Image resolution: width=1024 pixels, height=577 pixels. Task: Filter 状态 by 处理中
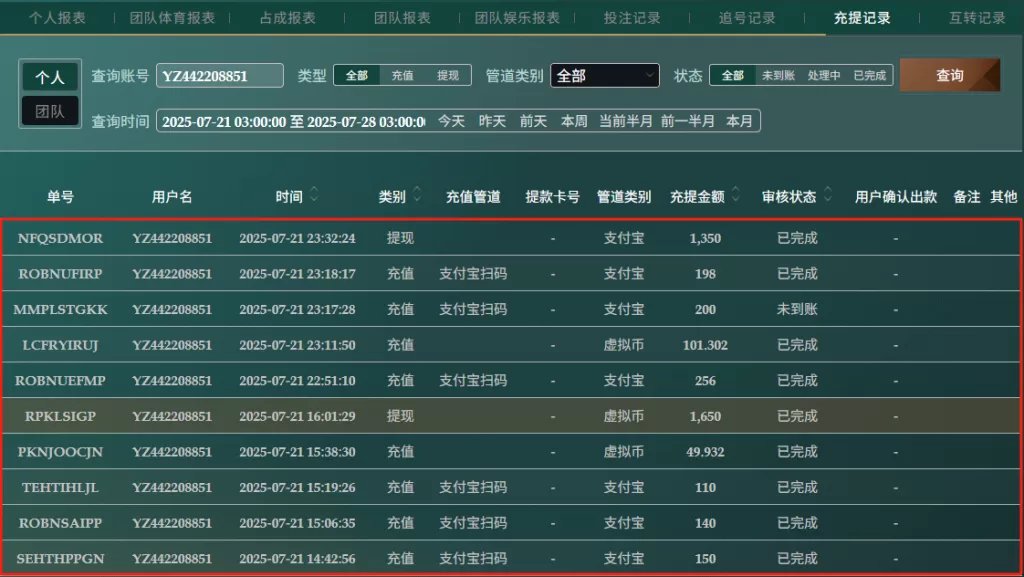point(824,76)
